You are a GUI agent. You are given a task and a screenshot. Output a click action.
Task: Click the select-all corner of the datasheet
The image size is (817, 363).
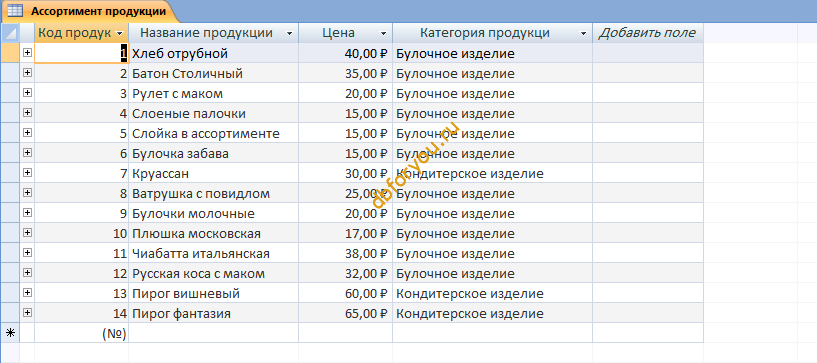(10, 33)
